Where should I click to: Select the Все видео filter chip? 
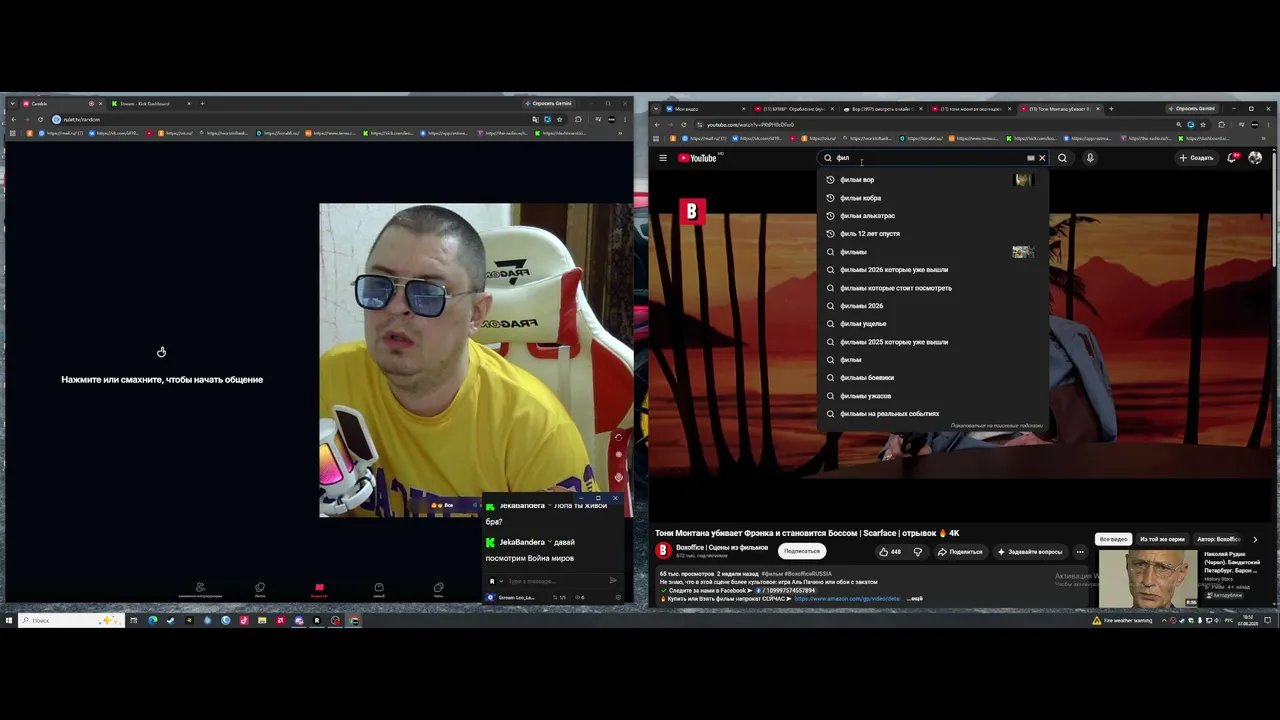1113,539
